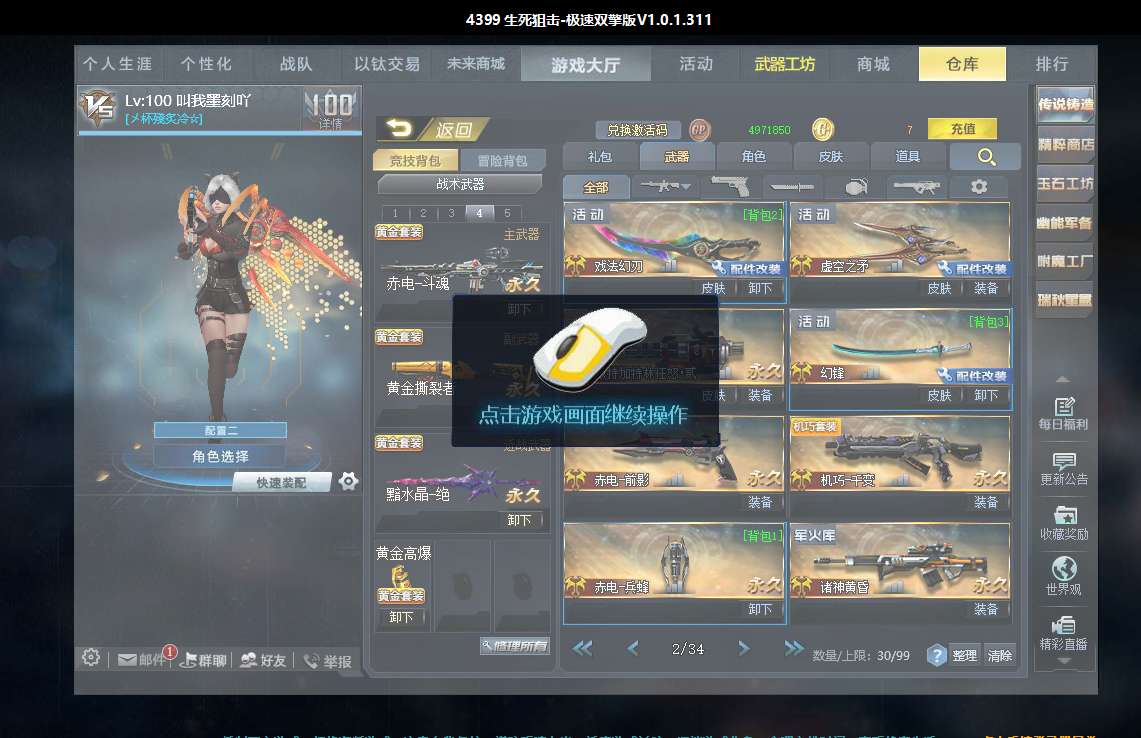Switch to 竞技背包 backpack tab
This screenshot has height=738, width=1141.
(x=415, y=160)
